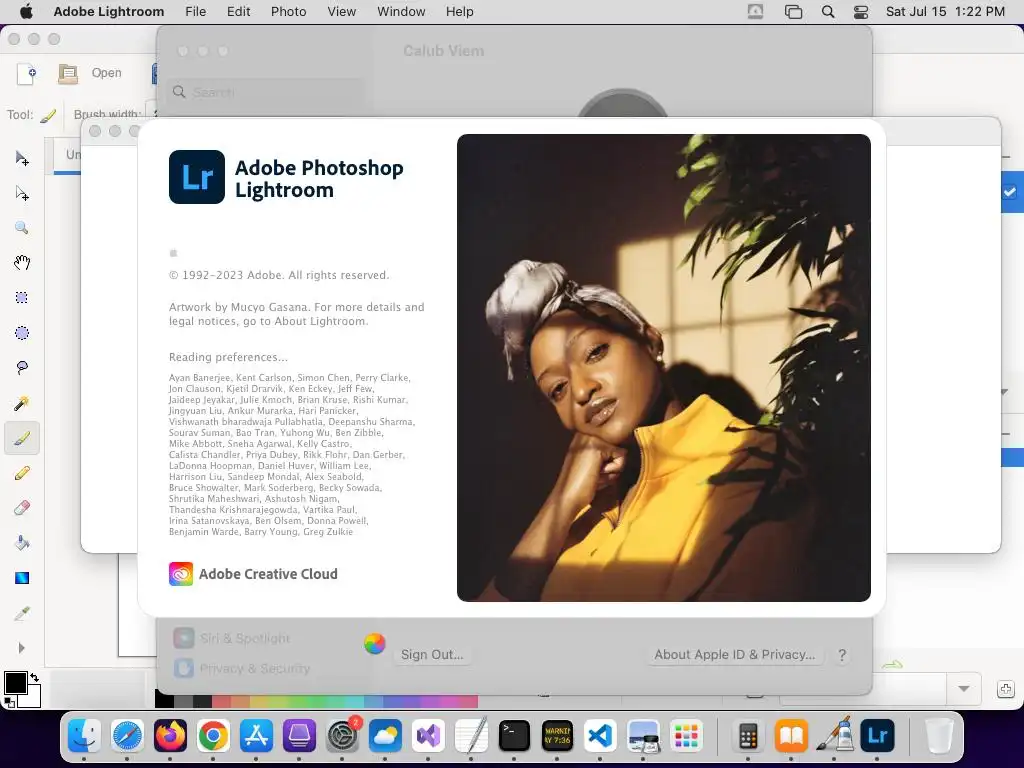Expand more tools arrow at toolbar bottom

tap(22, 648)
